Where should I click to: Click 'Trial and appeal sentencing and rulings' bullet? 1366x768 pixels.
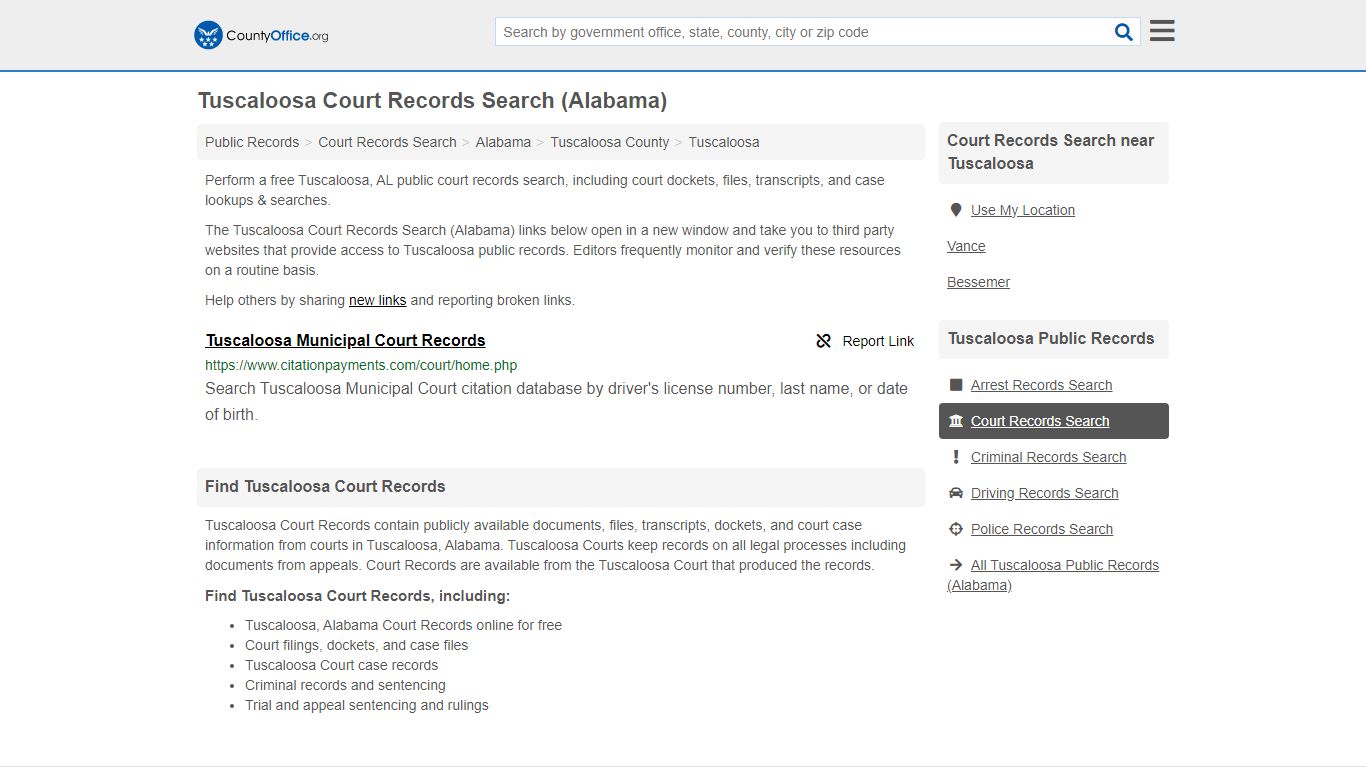point(367,705)
